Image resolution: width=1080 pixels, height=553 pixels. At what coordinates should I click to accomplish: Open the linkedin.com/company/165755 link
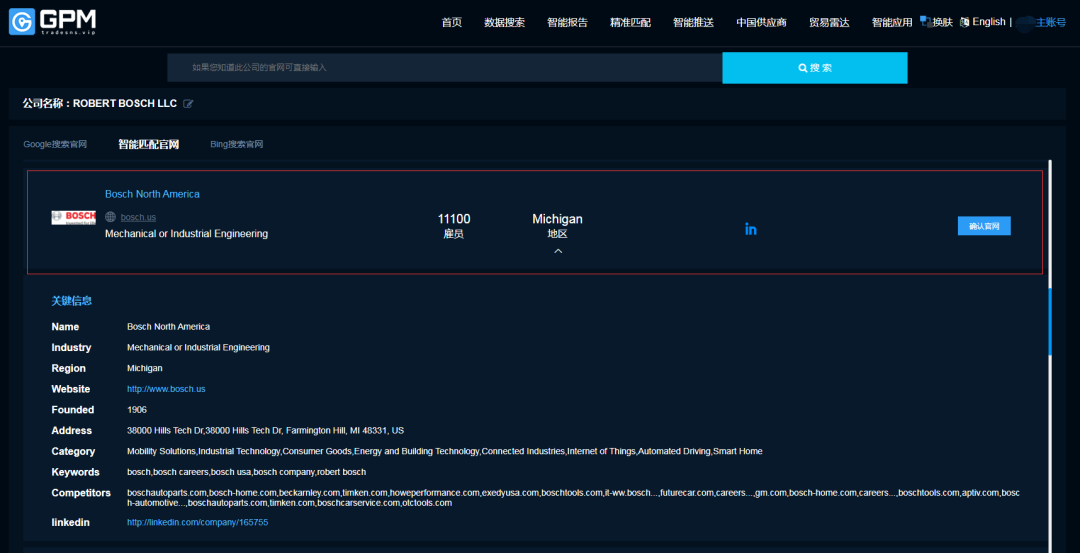click(x=197, y=522)
